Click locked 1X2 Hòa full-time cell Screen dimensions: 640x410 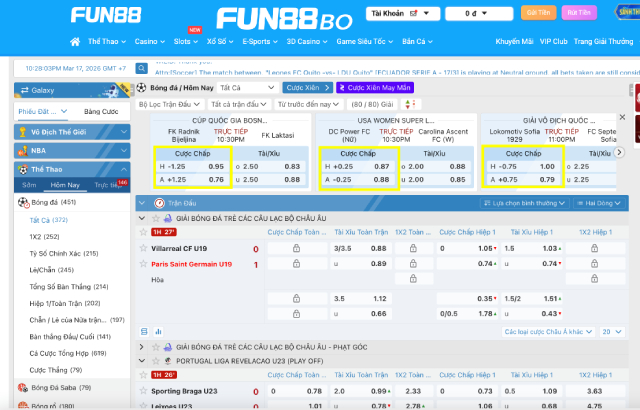pyautogui.click(x=413, y=279)
